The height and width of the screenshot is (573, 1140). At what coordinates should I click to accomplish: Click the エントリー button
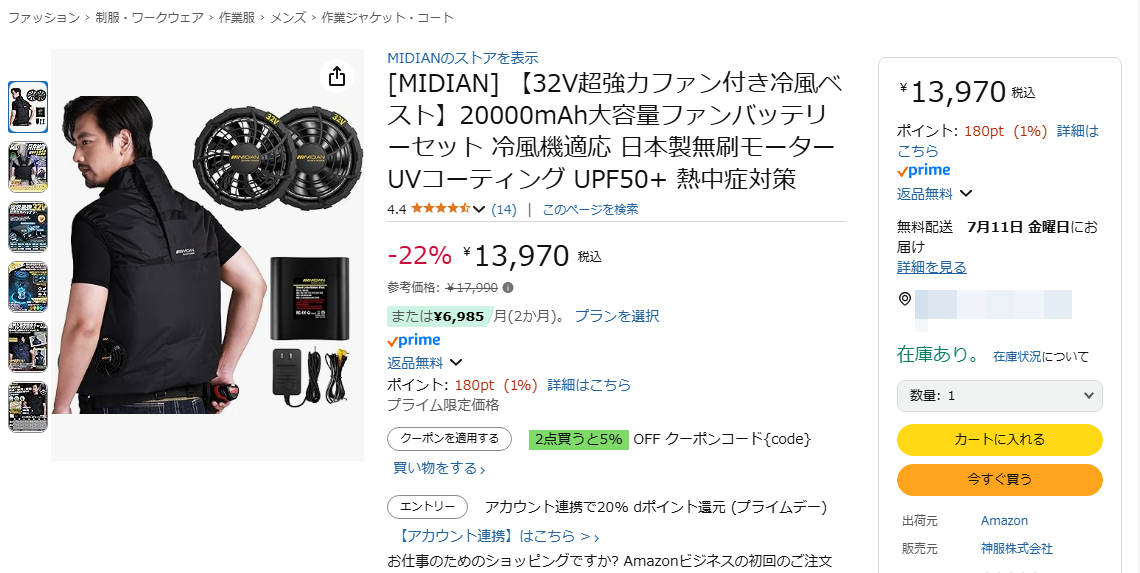coord(428,507)
